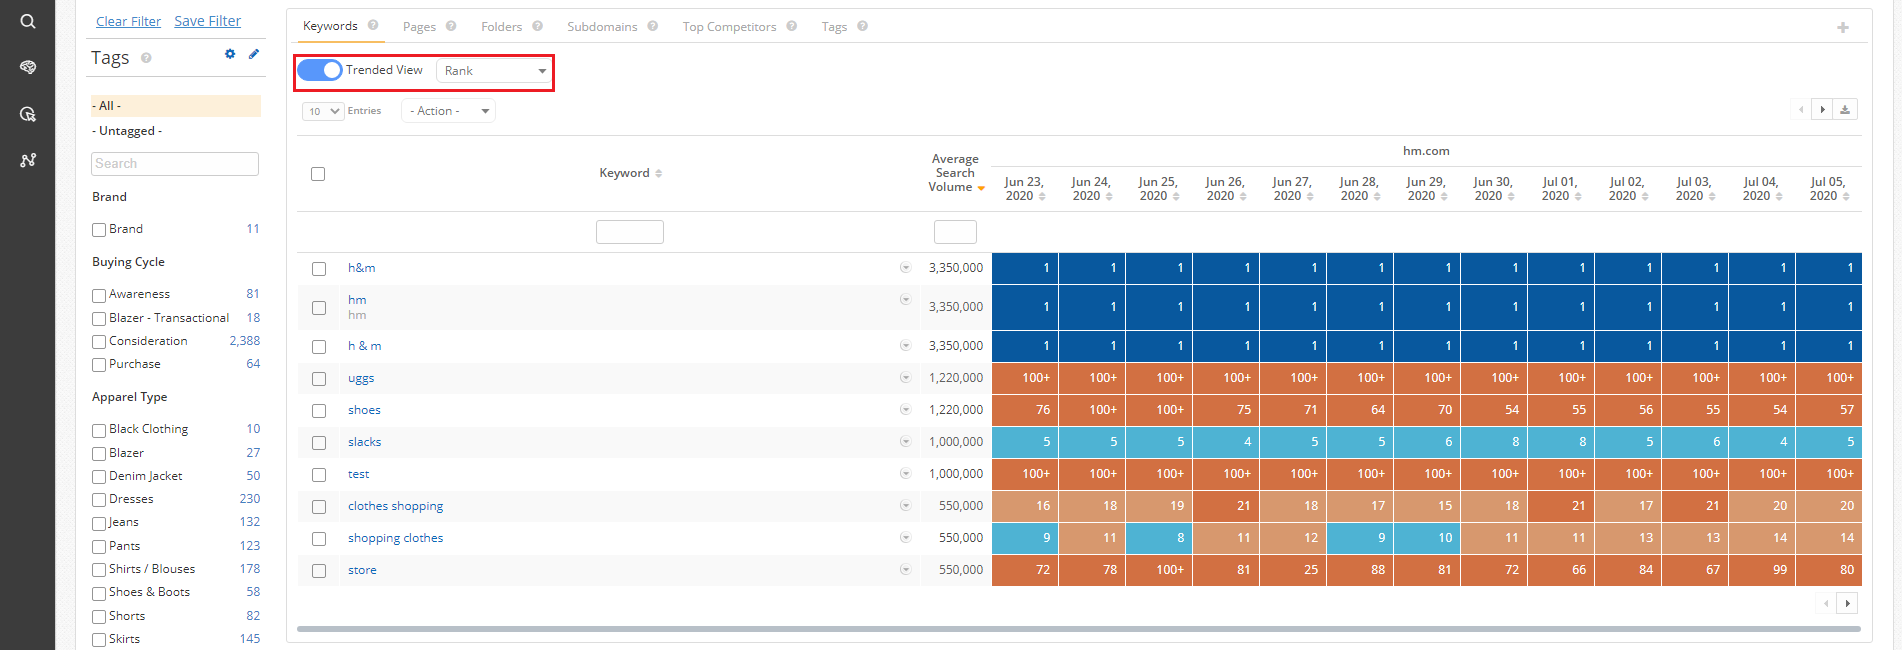The width and height of the screenshot is (1902, 650).
Task: Go to previous page using top arrow
Action: (1801, 110)
